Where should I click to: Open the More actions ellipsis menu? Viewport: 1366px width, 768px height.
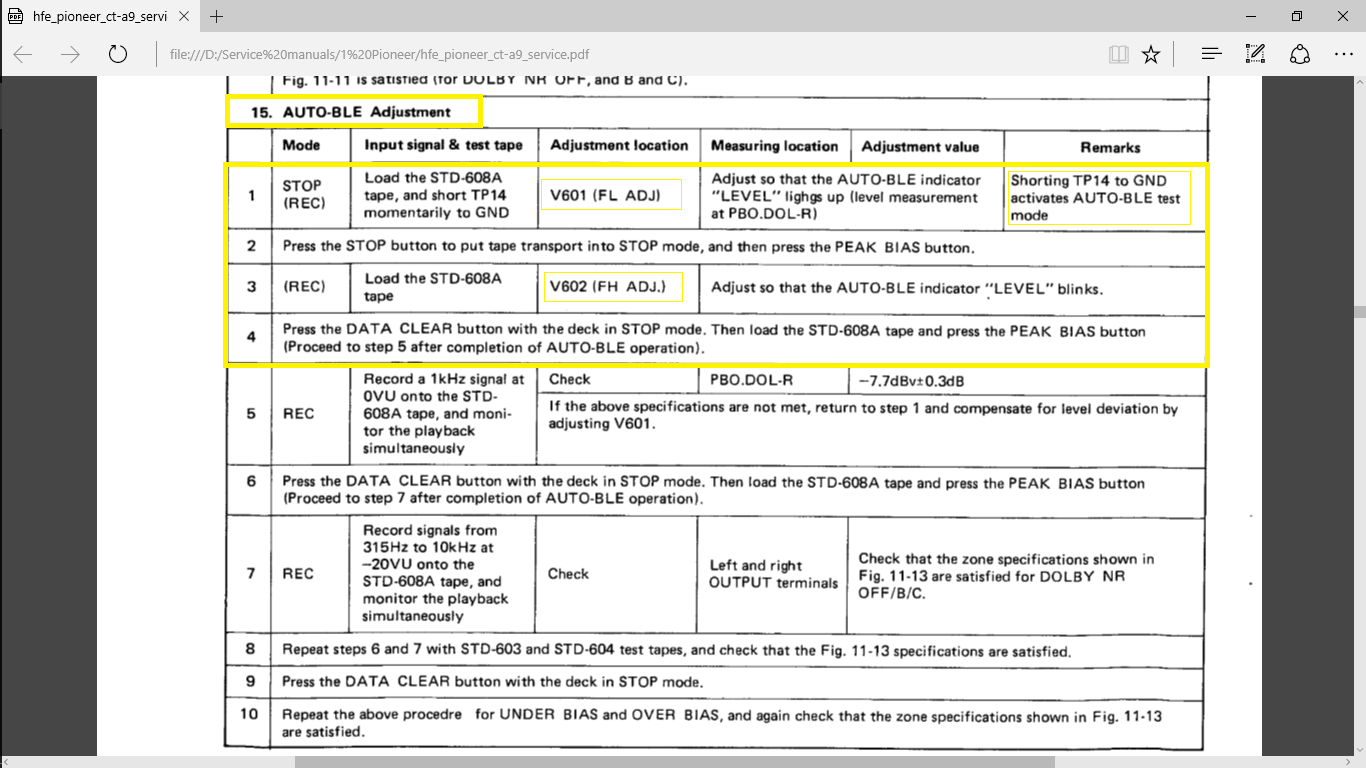point(1343,54)
